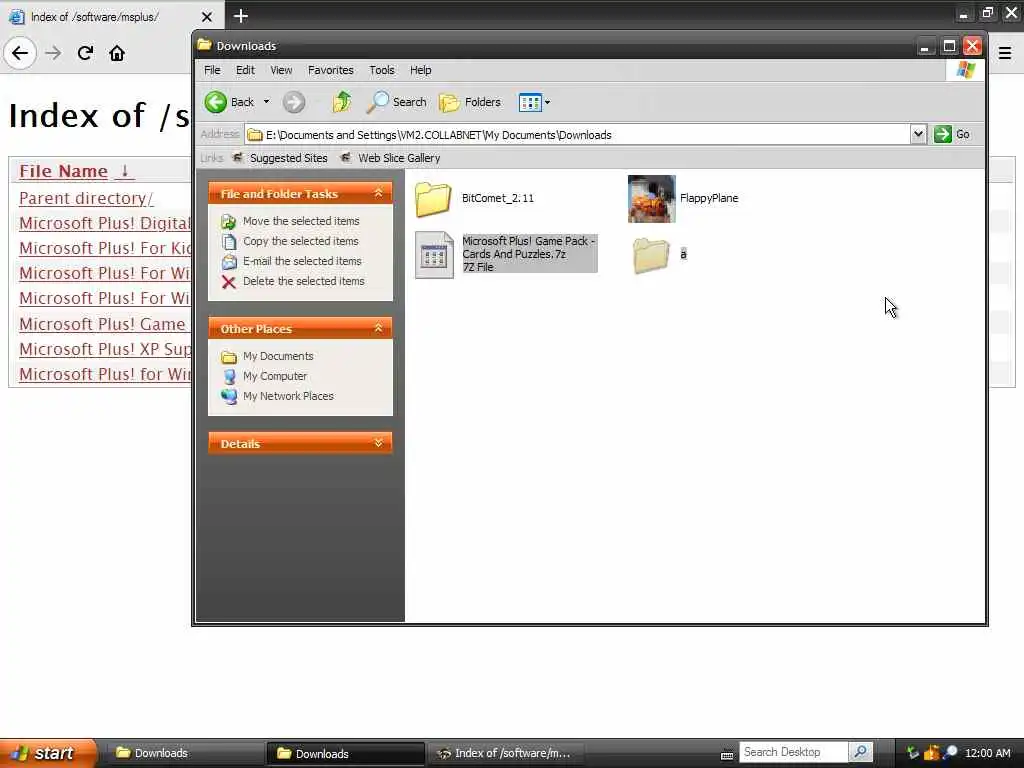The width and height of the screenshot is (1024, 768).
Task: Open the Microsoft Plus! For Kids link
Action: (x=104, y=248)
